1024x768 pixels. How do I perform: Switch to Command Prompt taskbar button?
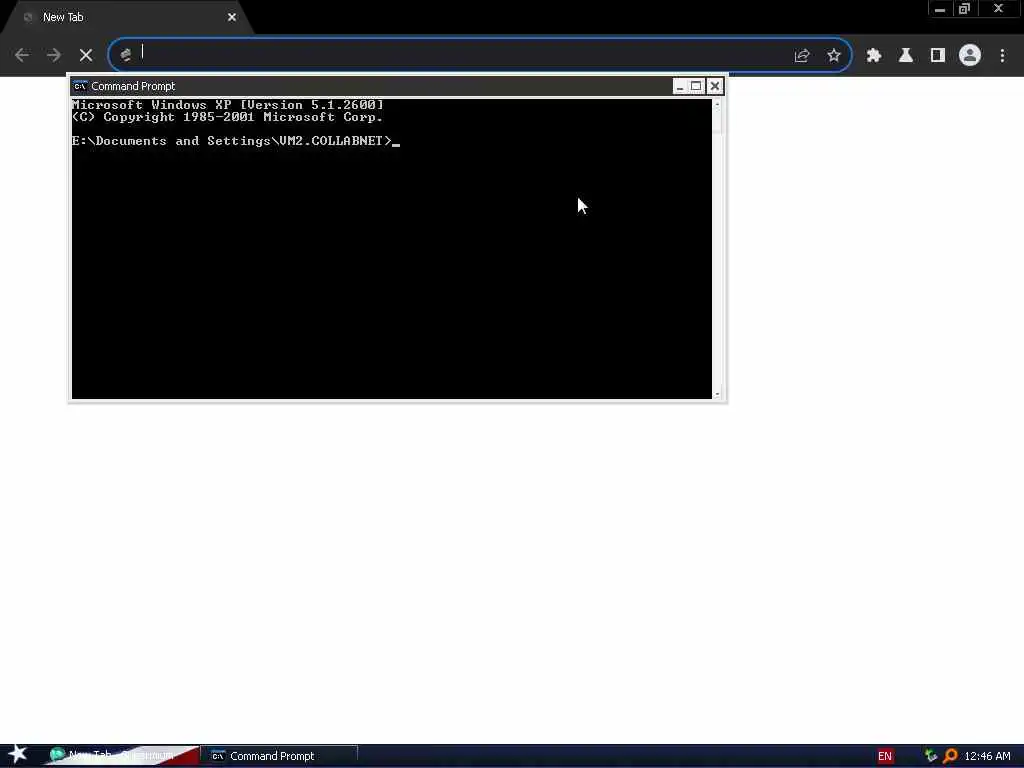tap(281, 756)
